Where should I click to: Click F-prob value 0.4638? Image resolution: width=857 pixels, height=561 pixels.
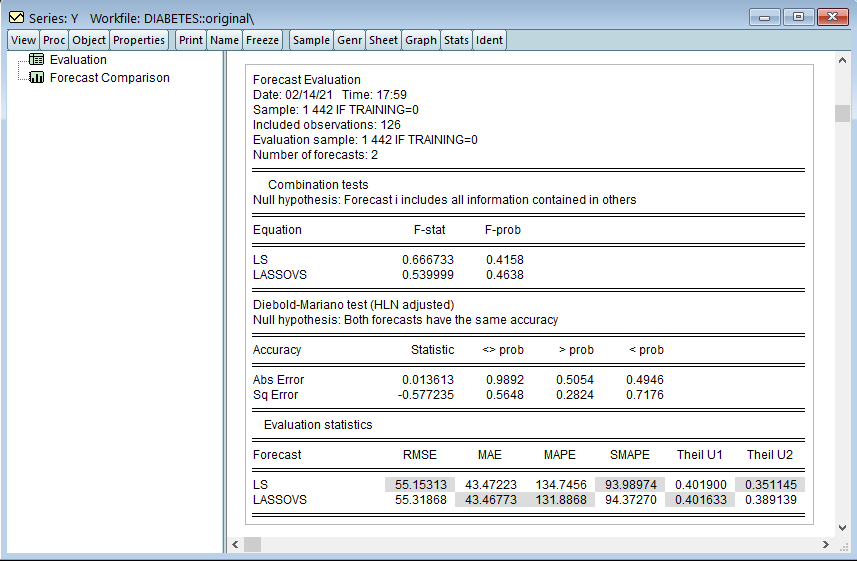(505, 274)
